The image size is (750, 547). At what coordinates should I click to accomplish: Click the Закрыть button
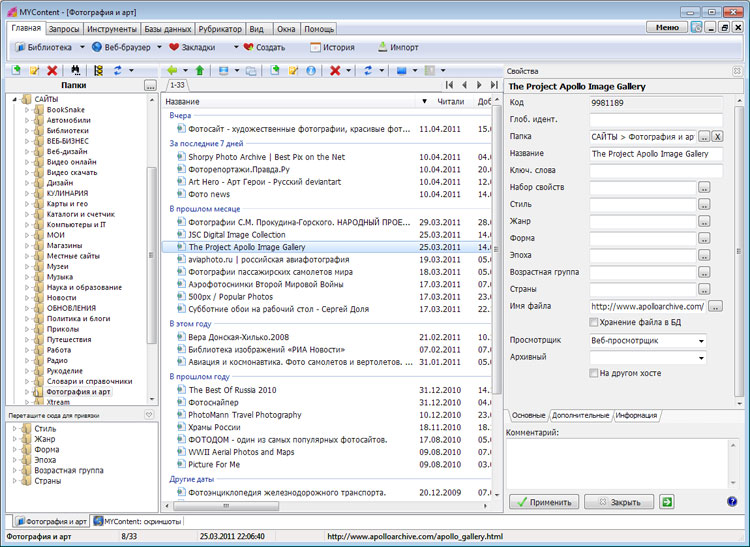[619, 502]
